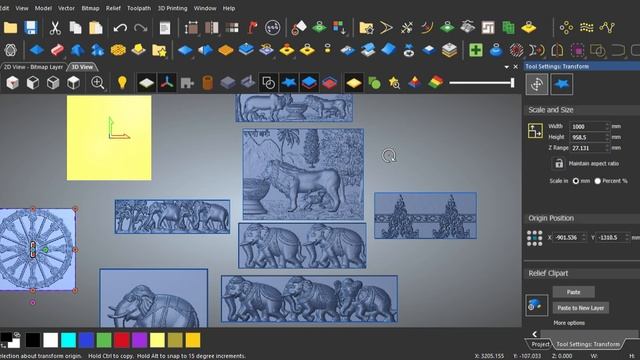This screenshot has height=360, width=640.
Task: Click the Z Range stepper arrows
Action: [x=607, y=148]
